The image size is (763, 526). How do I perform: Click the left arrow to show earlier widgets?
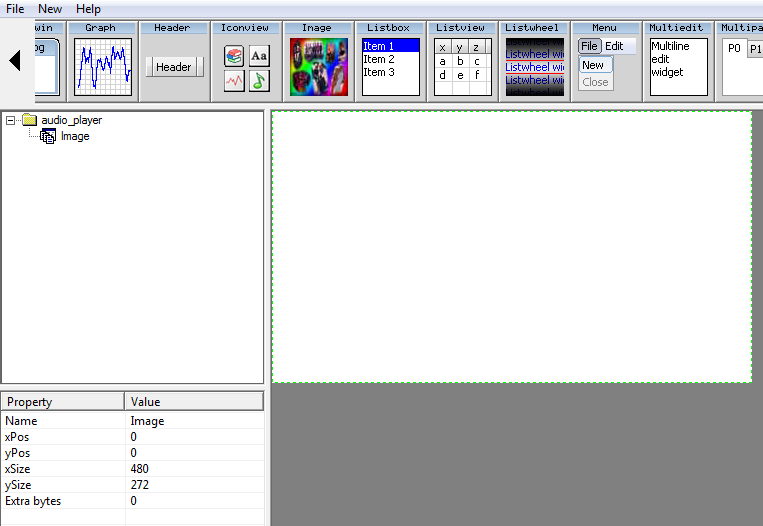tap(15, 61)
